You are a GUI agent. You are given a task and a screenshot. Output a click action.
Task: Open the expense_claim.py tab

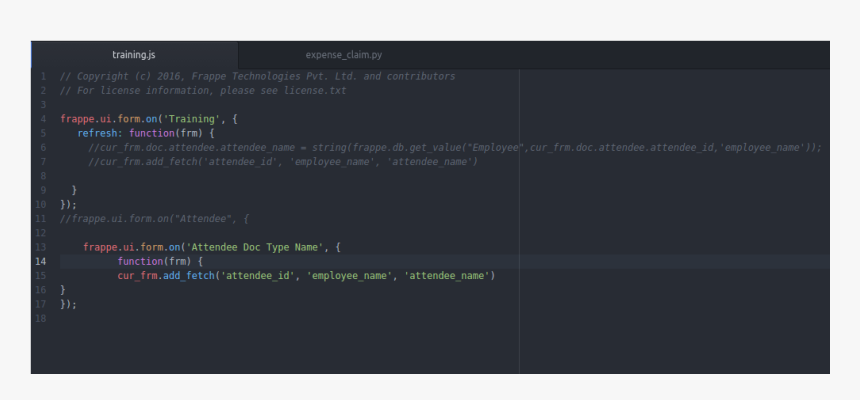(344, 55)
